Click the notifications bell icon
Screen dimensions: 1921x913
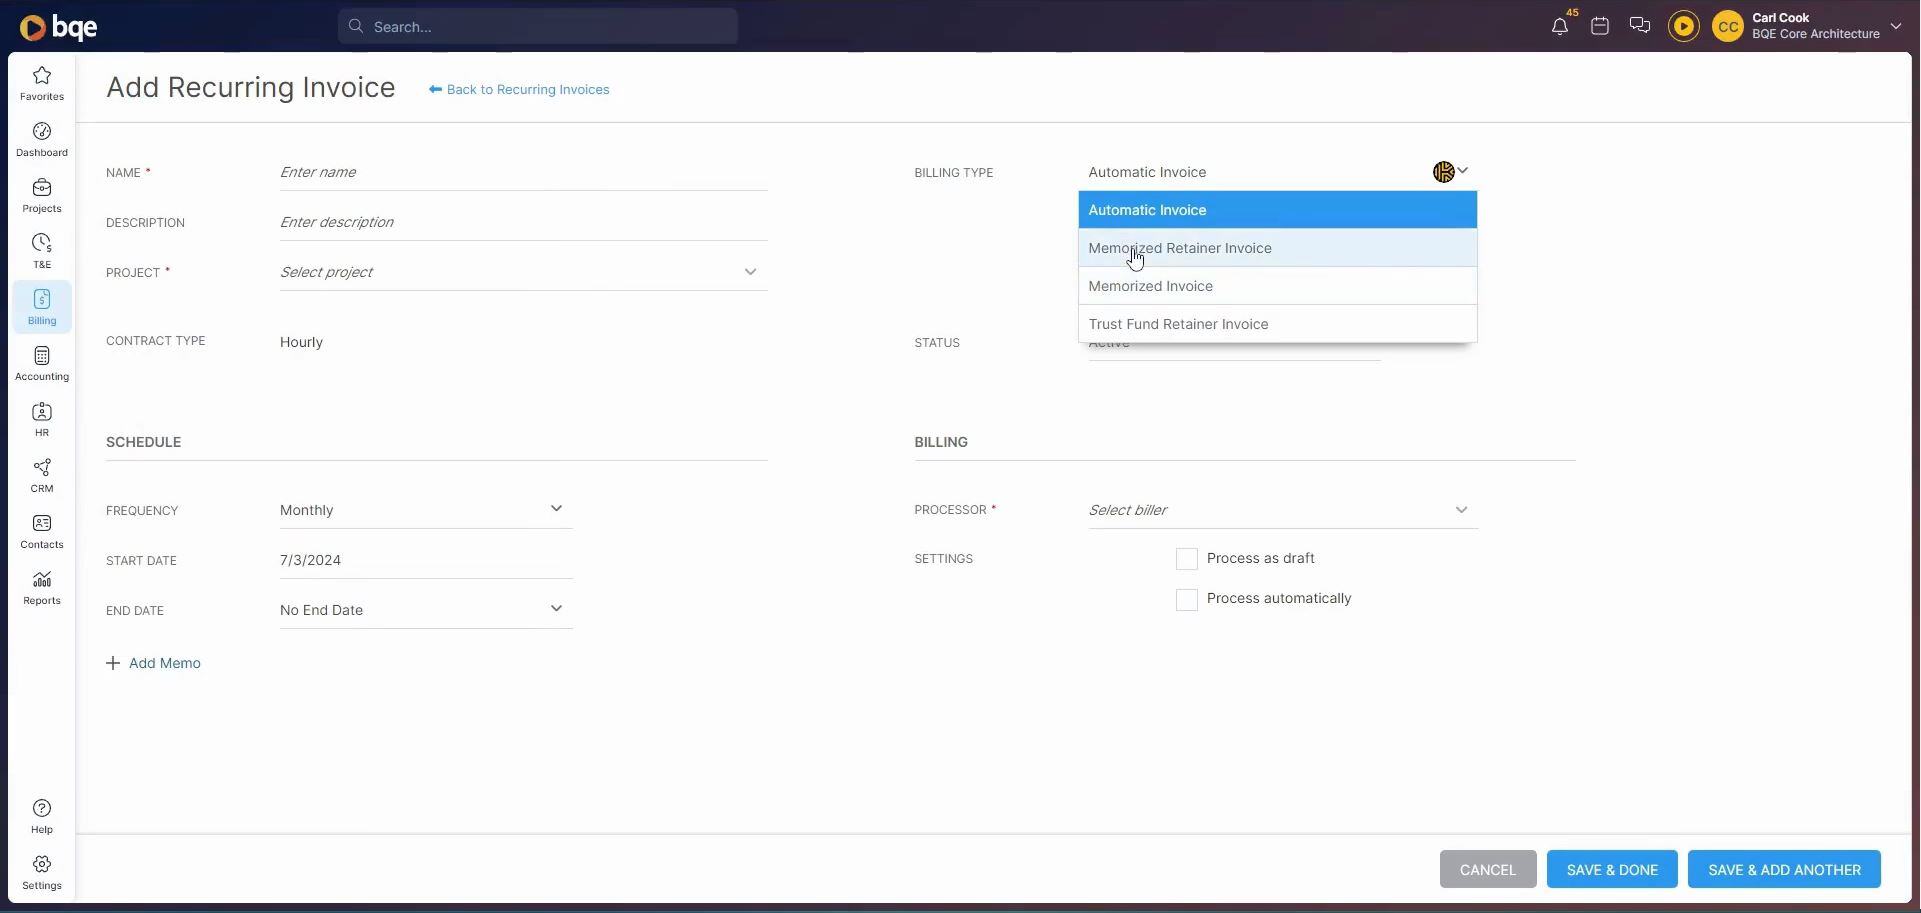point(1559,27)
